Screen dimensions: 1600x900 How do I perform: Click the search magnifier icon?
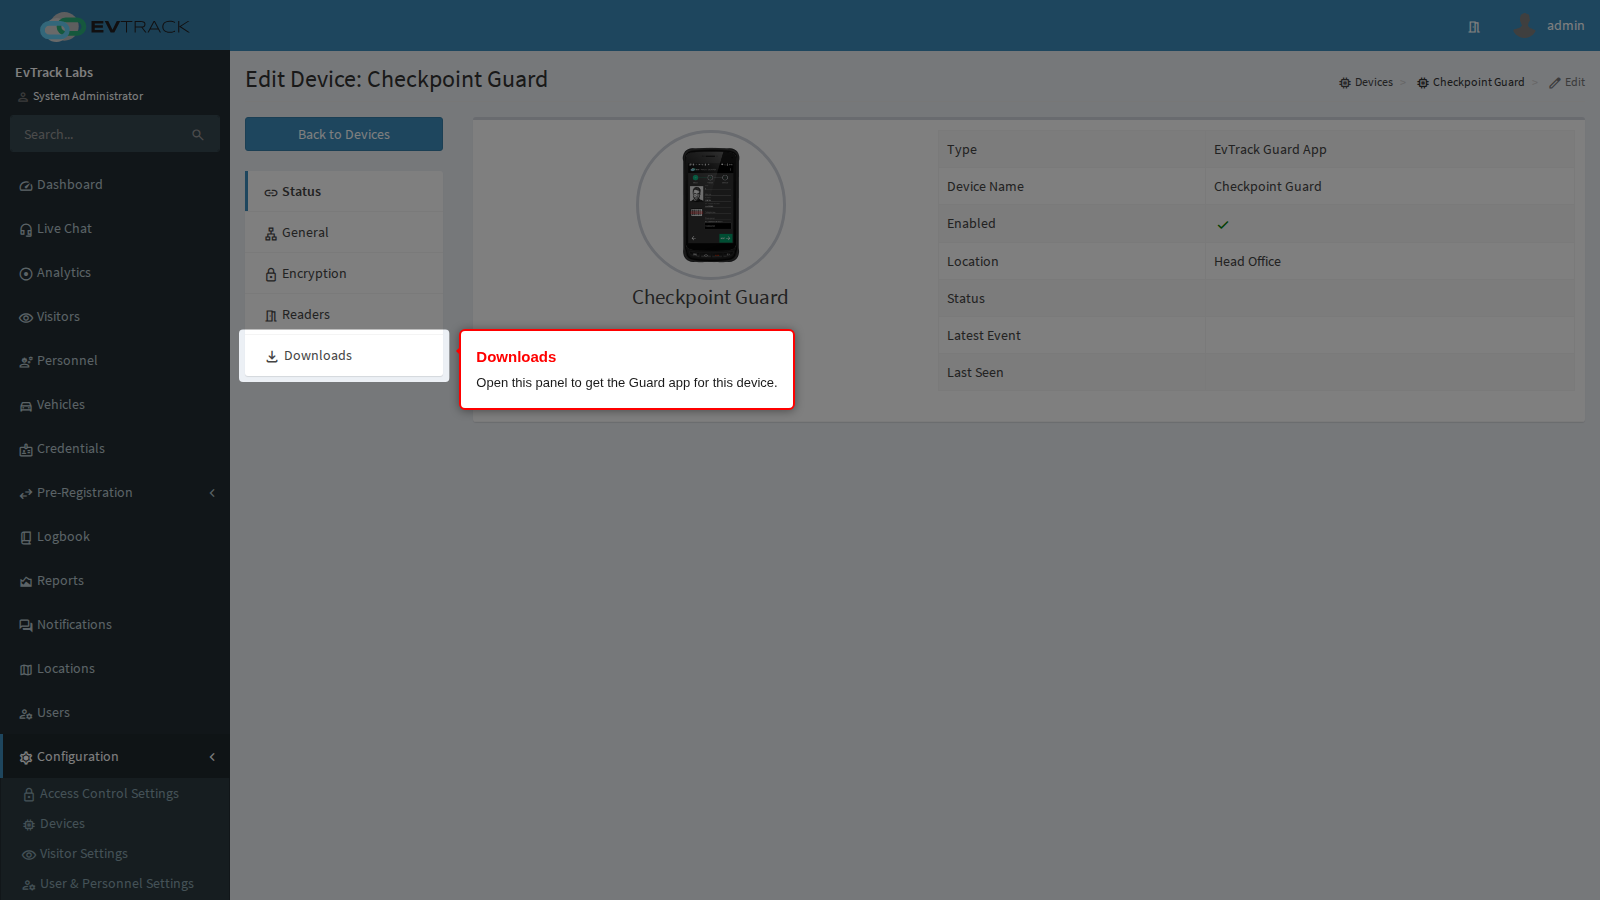[198, 135]
